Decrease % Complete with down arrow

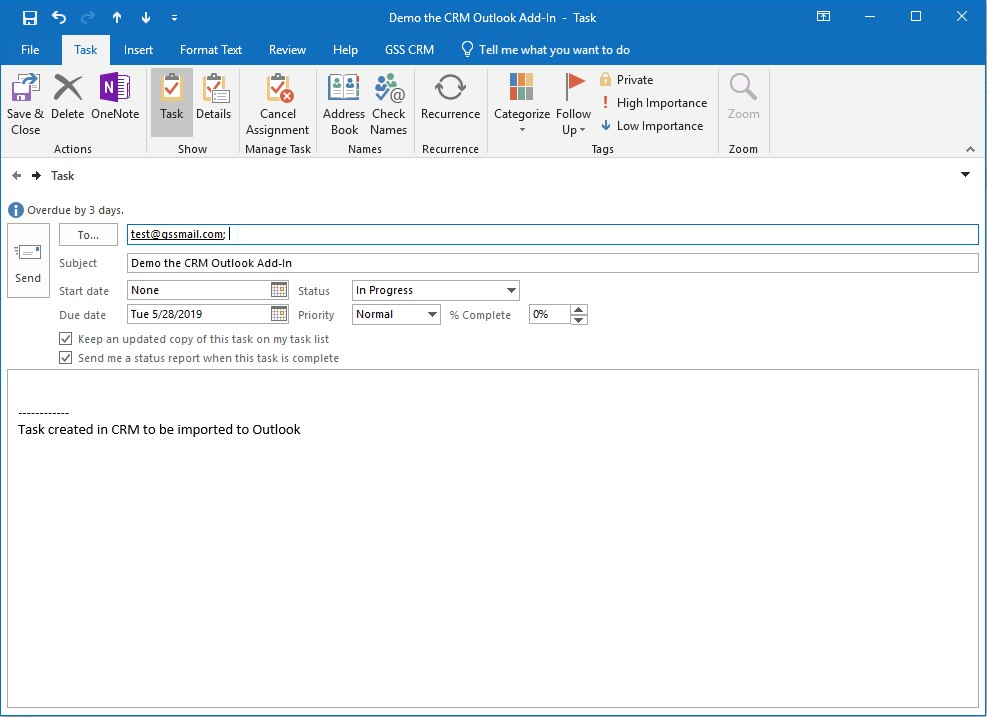point(579,319)
